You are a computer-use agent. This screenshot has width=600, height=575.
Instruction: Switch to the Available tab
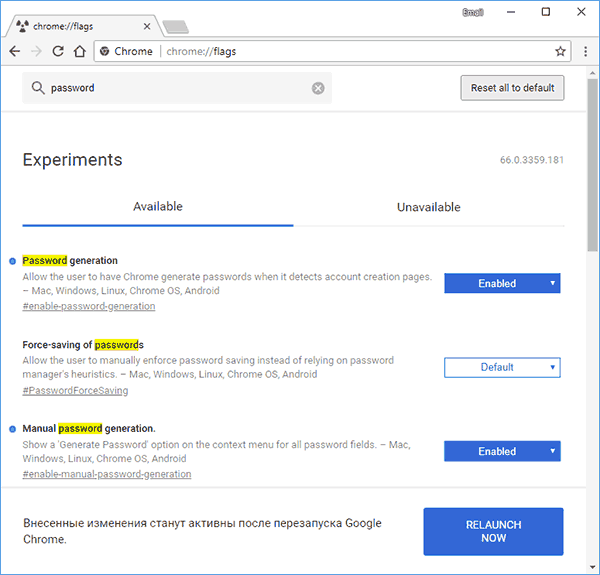pyautogui.click(x=158, y=207)
